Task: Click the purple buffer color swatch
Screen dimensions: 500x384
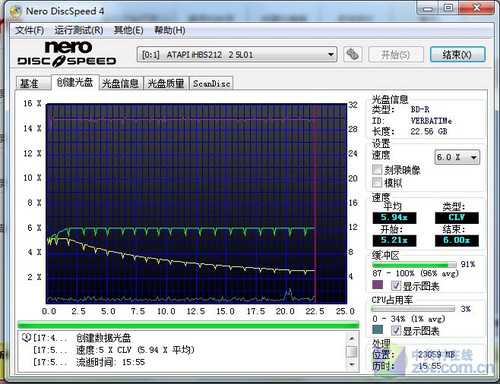Action: tap(378, 285)
